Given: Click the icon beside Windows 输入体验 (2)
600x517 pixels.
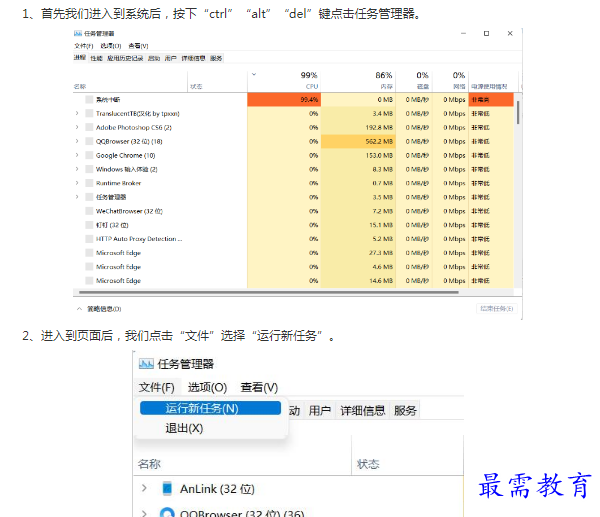Looking at the screenshot, I should point(89,169).
